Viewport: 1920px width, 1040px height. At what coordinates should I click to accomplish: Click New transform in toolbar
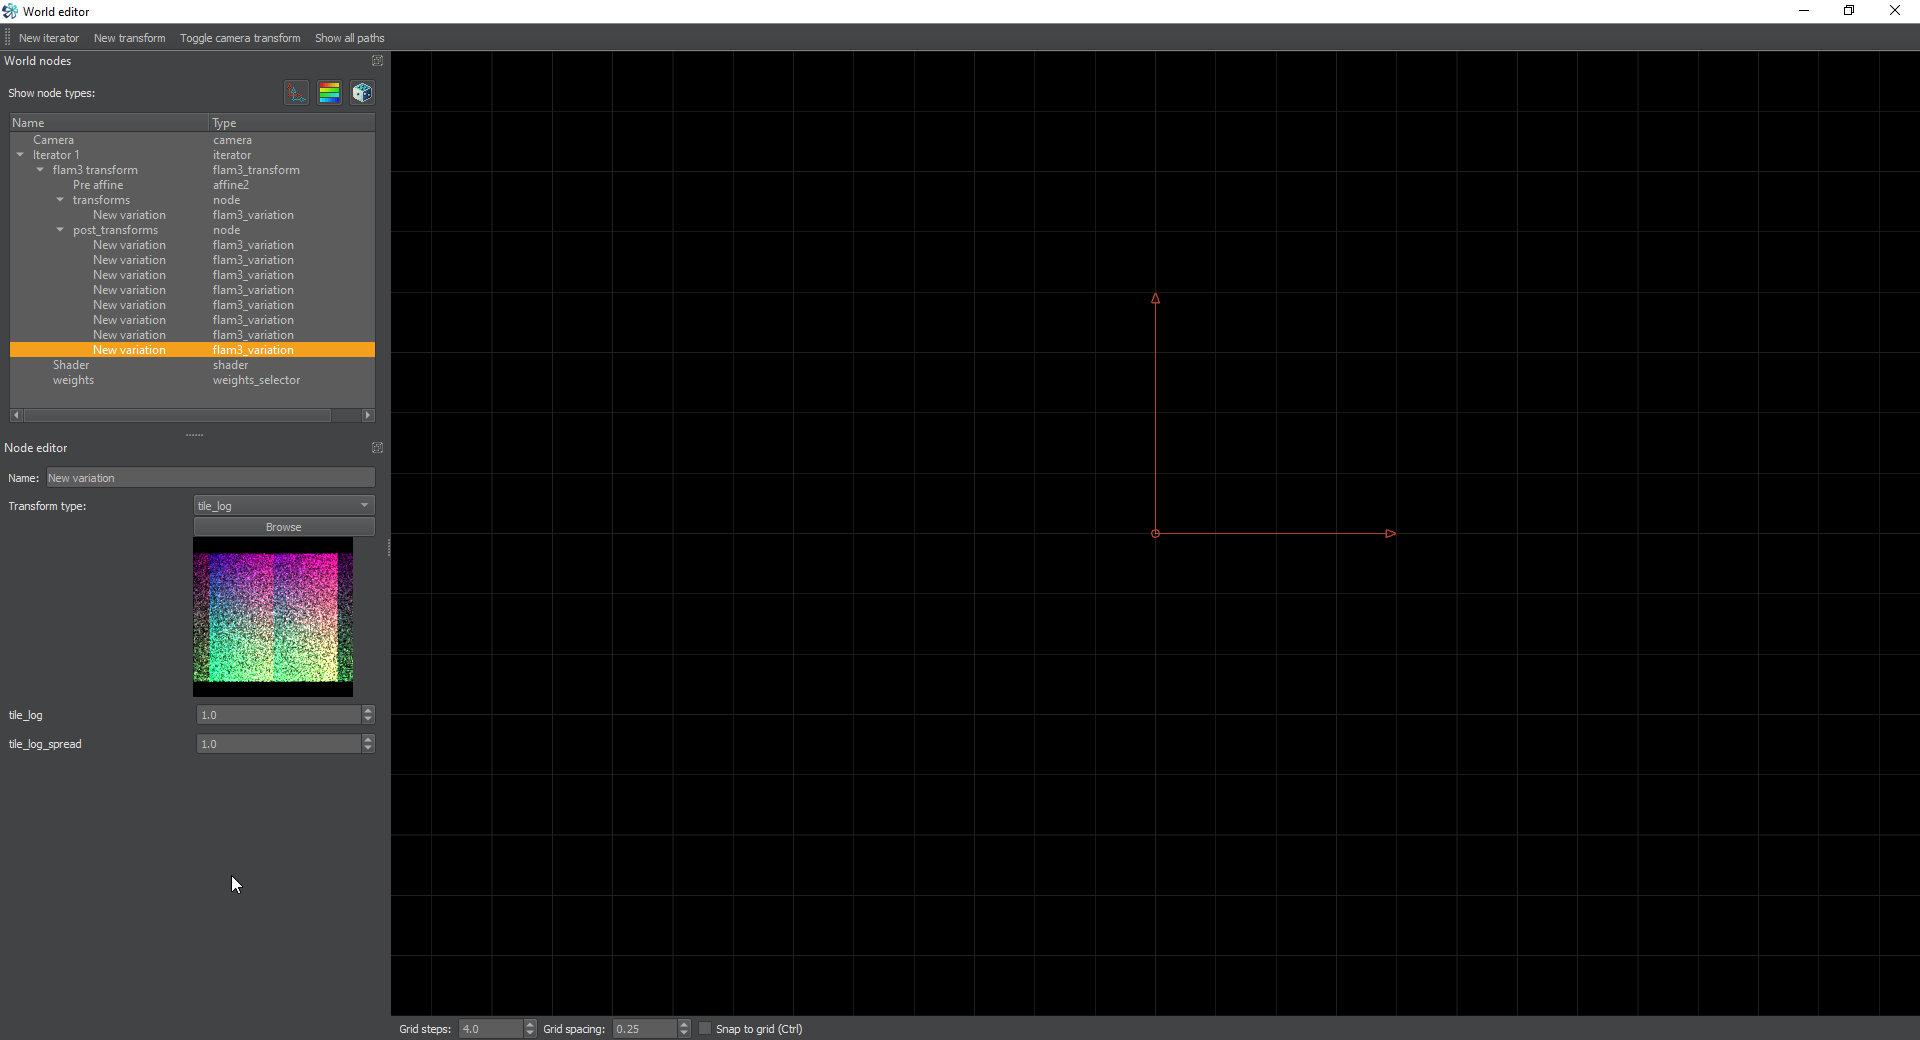point(130,38)
